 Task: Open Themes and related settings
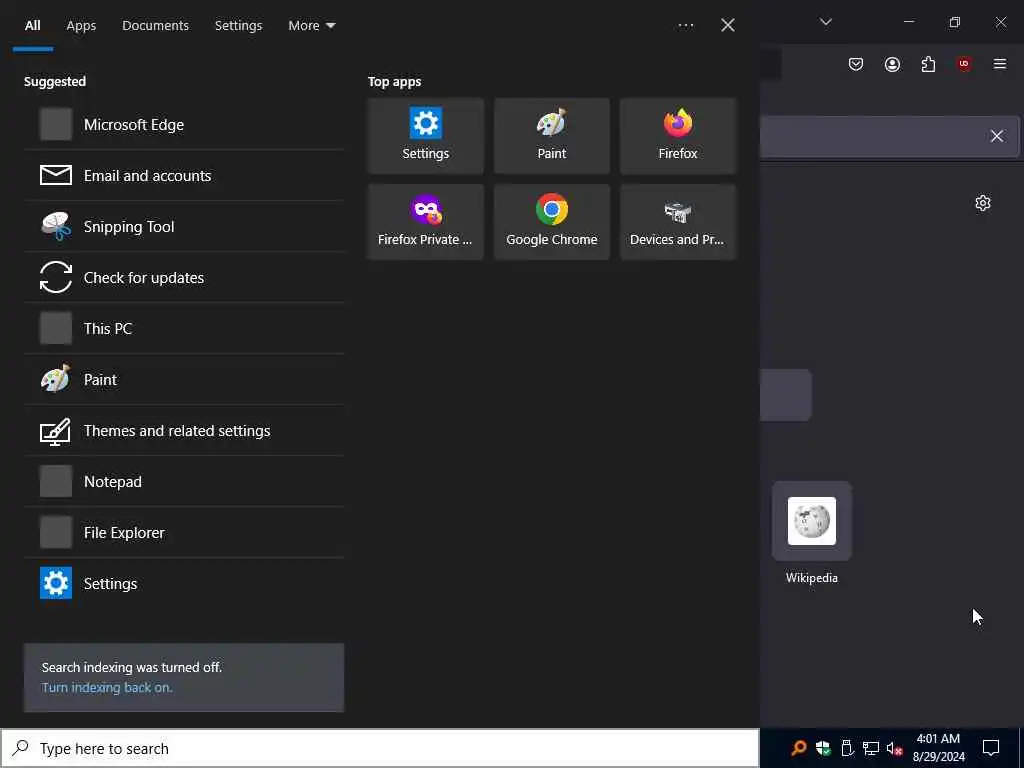pyautogui.click(x=184, y=430)
